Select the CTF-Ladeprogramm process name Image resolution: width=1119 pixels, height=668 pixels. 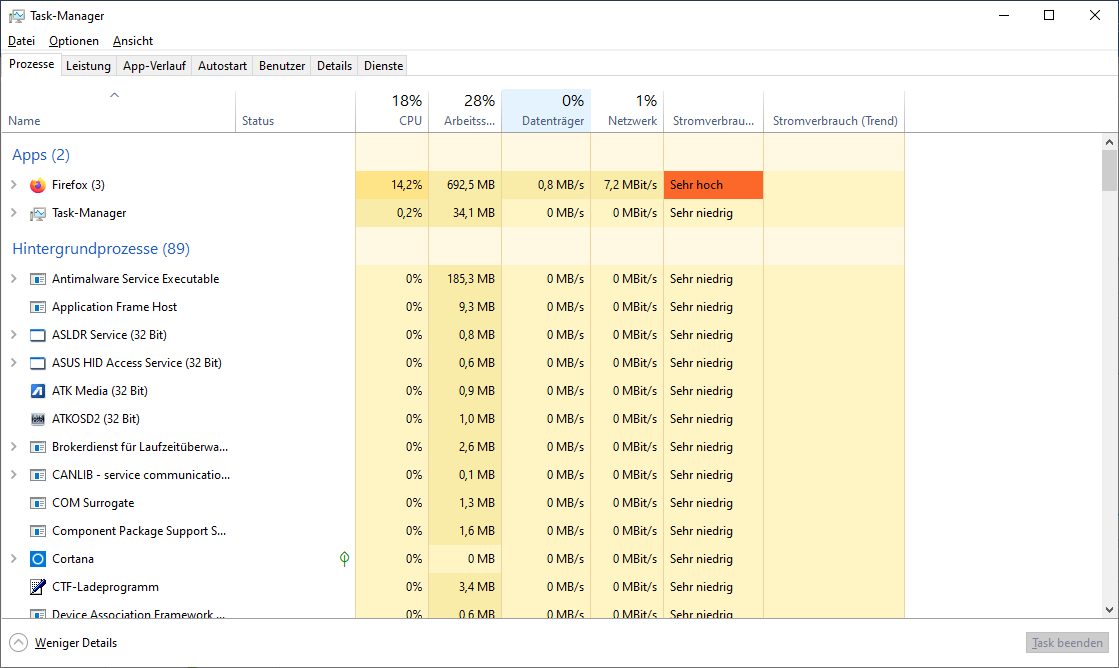(106, 587)
